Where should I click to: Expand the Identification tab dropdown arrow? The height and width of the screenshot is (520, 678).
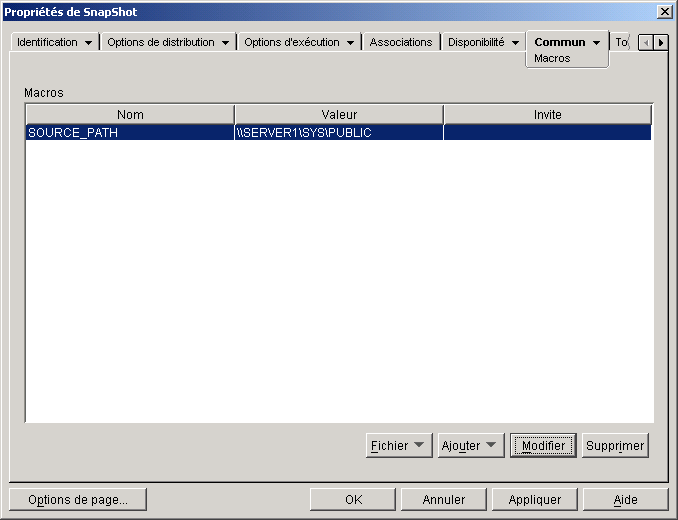tap(89, 43)
